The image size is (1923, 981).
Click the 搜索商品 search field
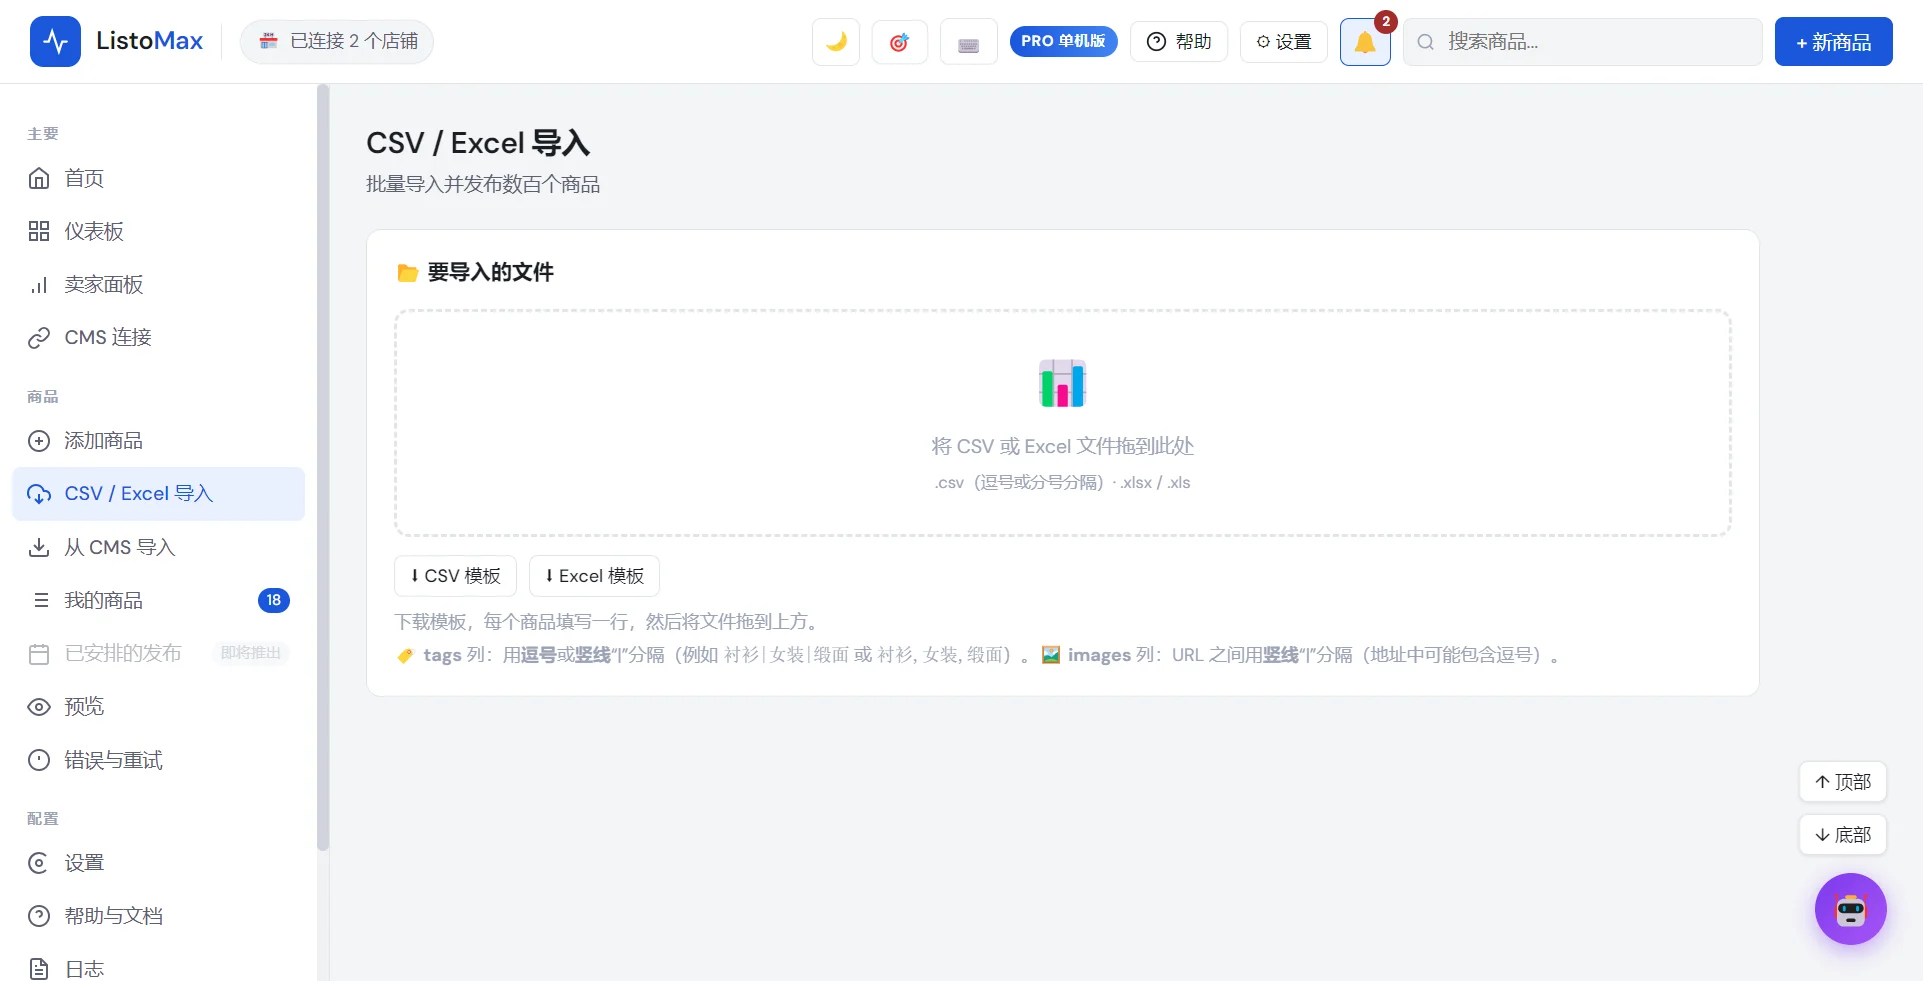click(1583, 42)
